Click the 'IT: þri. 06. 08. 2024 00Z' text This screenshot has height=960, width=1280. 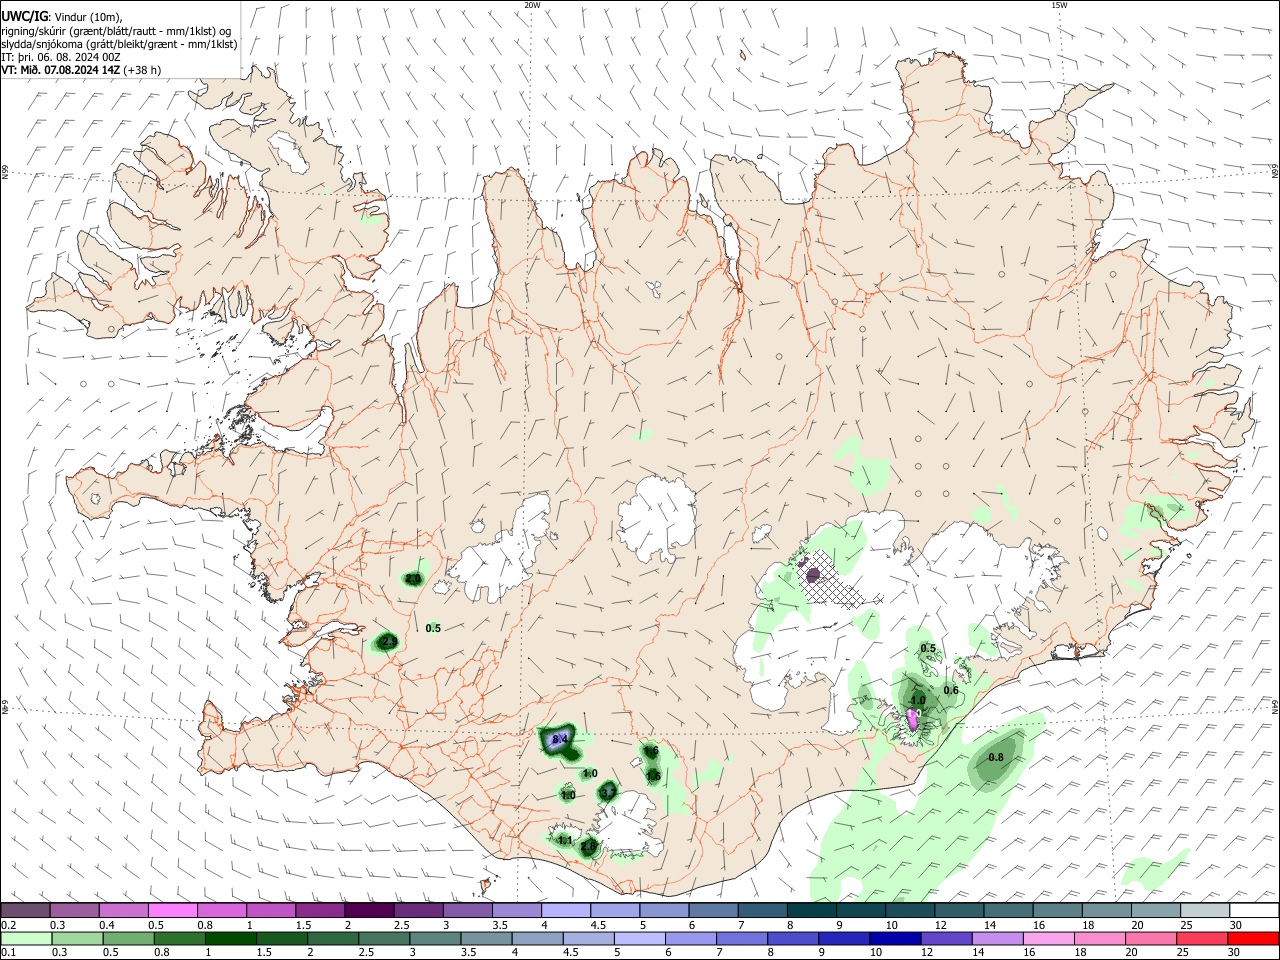point(61,57)
